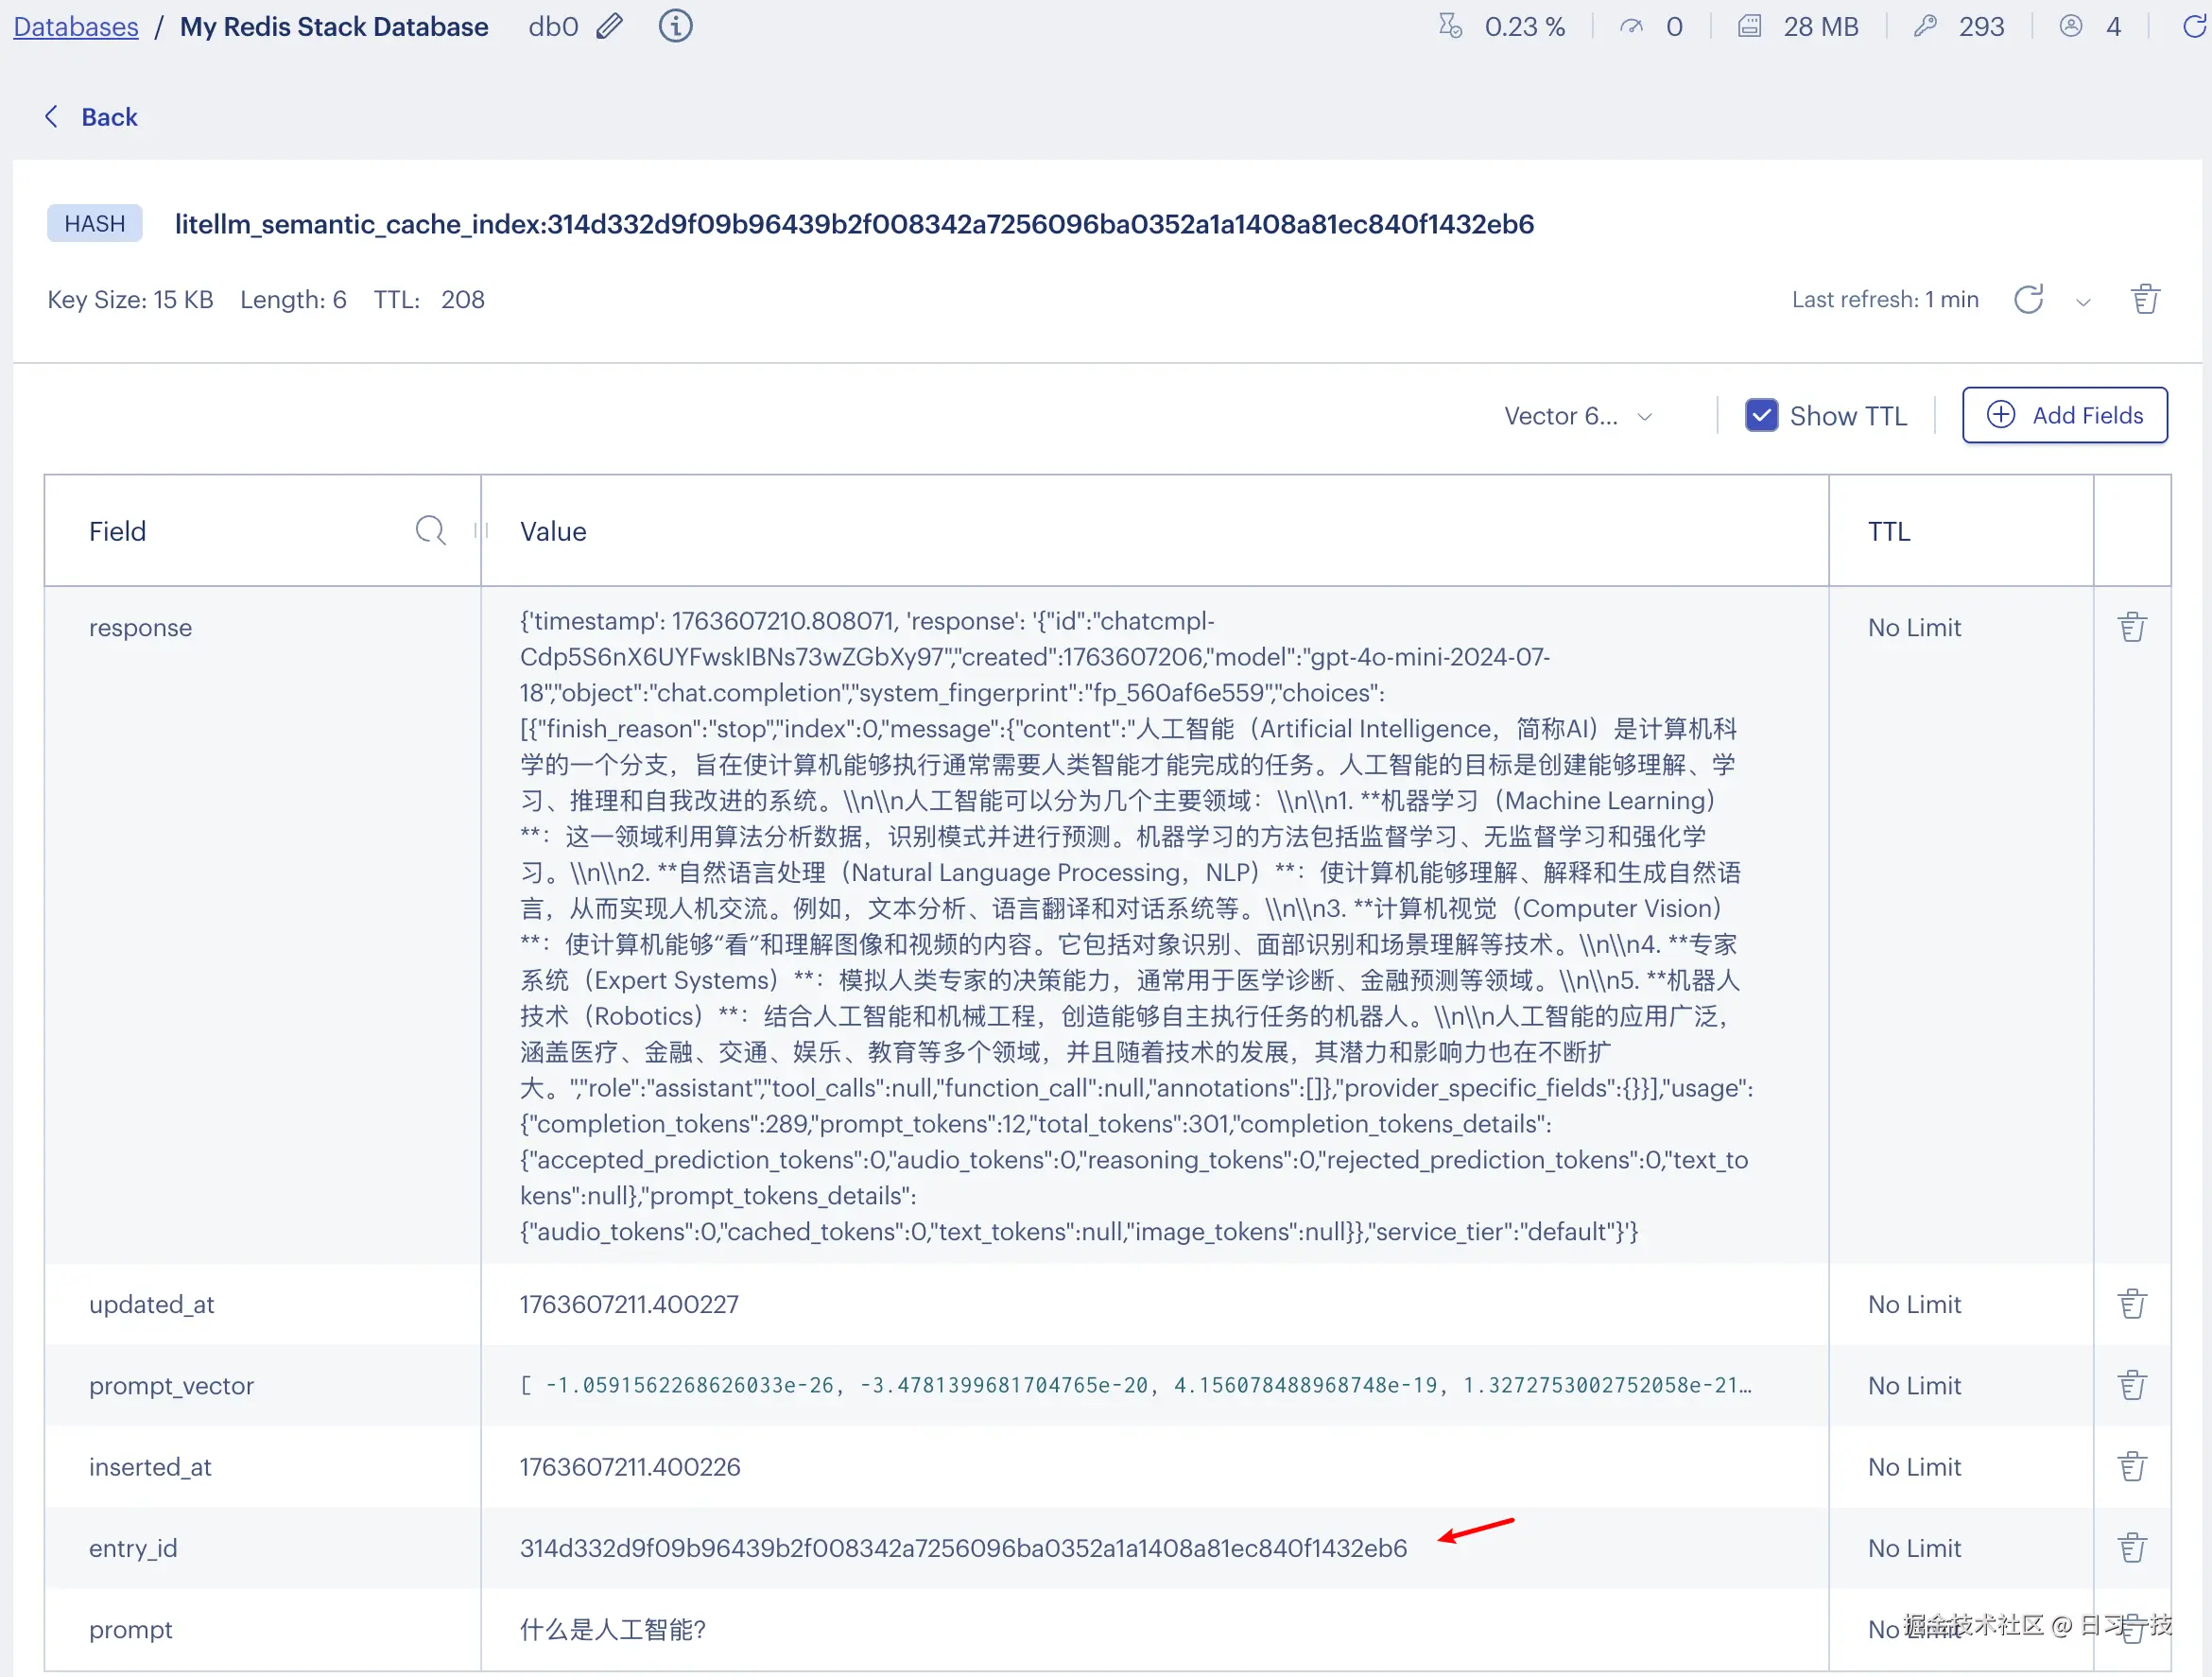This screenshot has width=2212, height=1677.
Task: Click the top-right refresh database stats icon
Action: [2193, 26]
